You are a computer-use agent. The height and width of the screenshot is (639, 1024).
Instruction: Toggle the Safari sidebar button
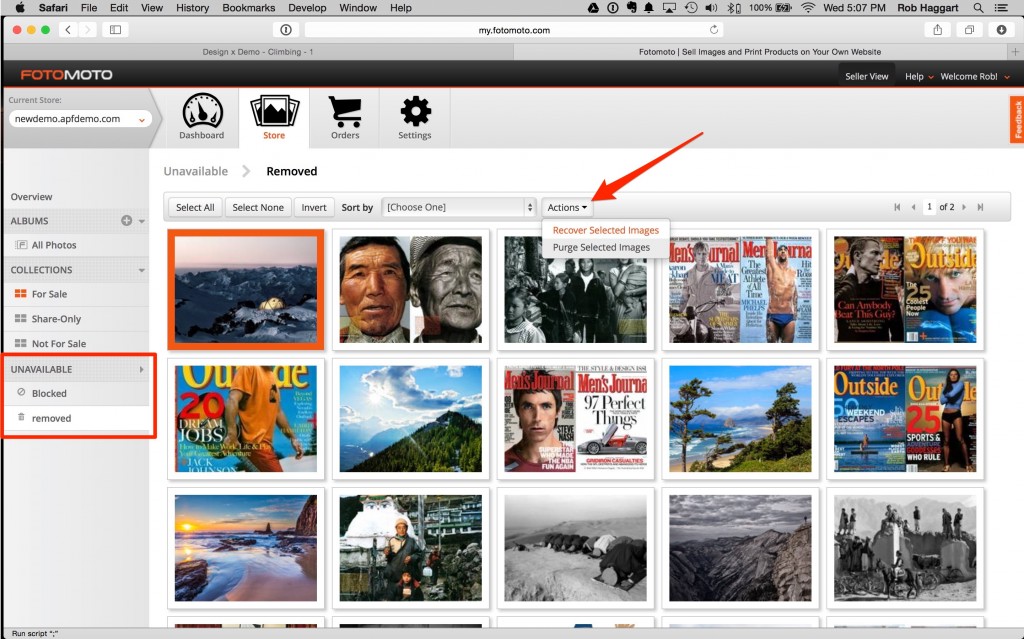[x=116, y=29]
